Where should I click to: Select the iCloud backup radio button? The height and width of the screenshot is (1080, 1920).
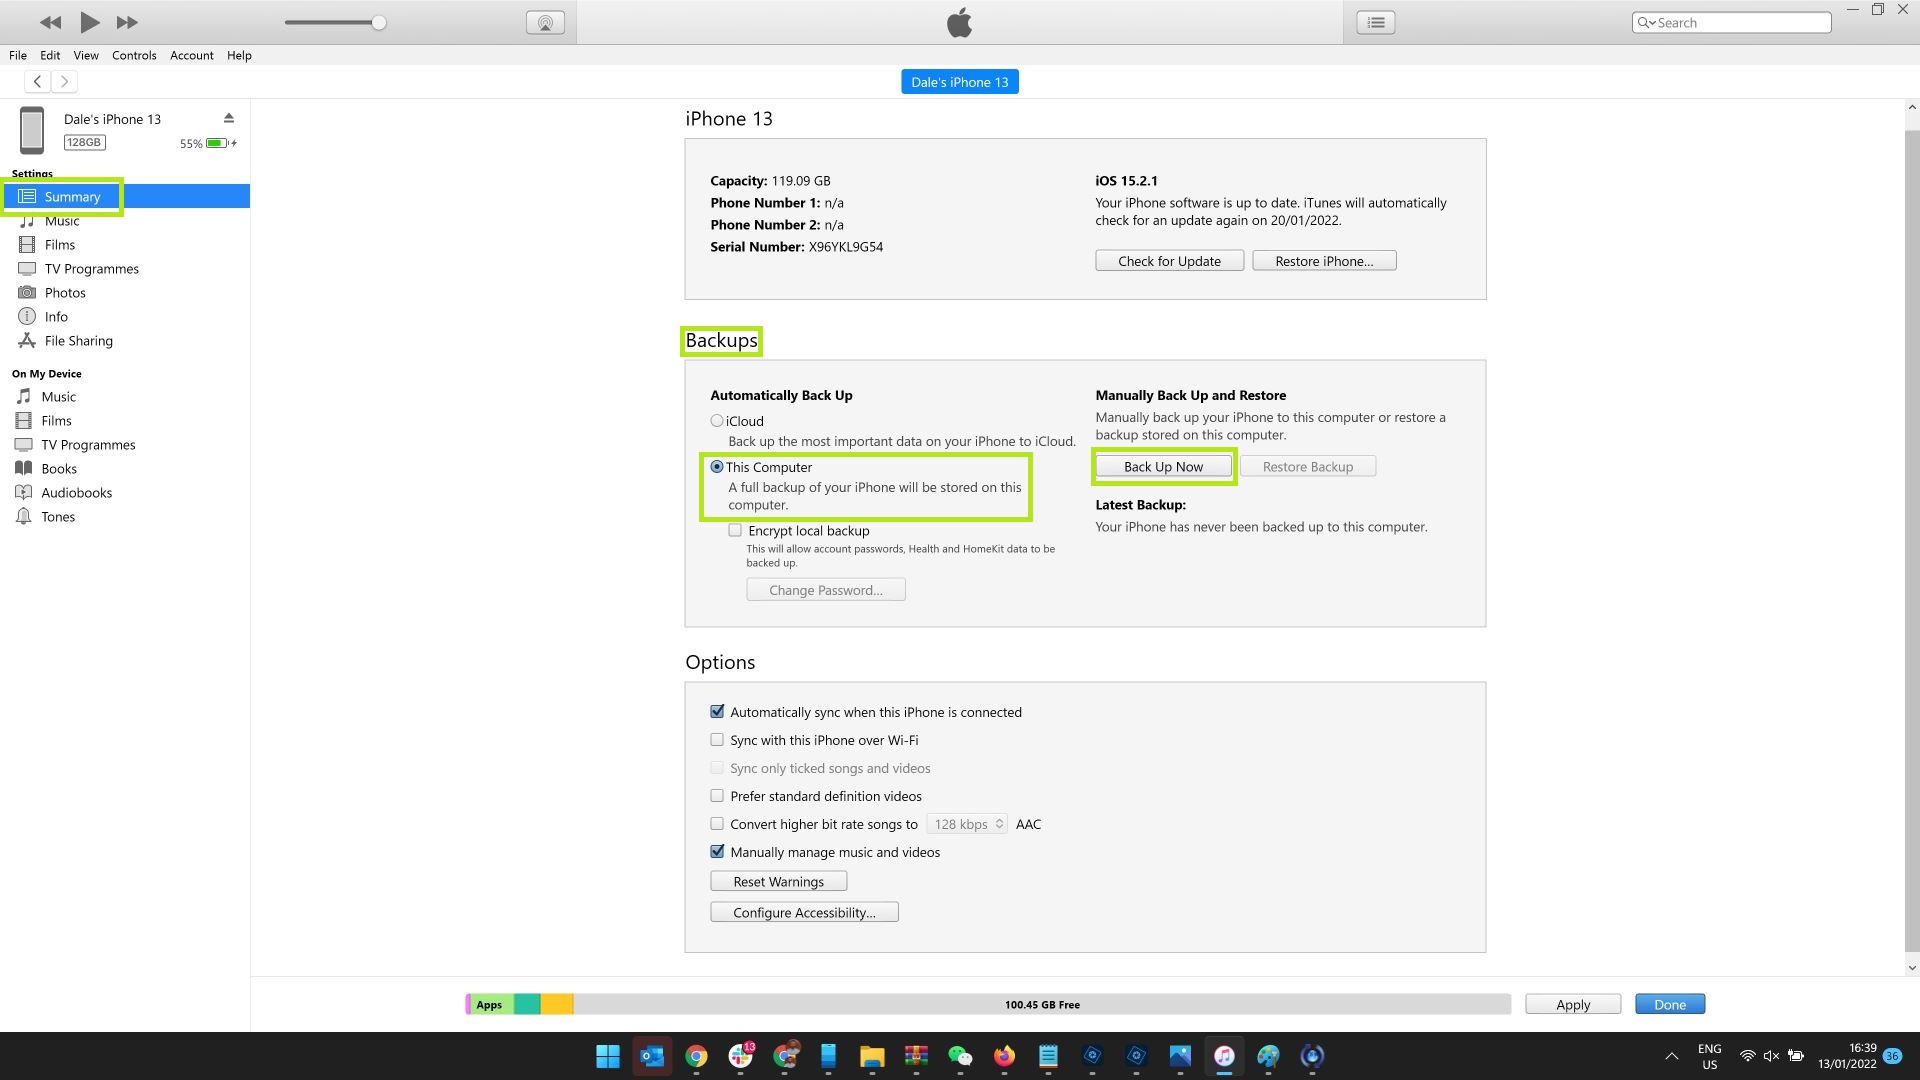pyautogui.click(x=716, y=420)
